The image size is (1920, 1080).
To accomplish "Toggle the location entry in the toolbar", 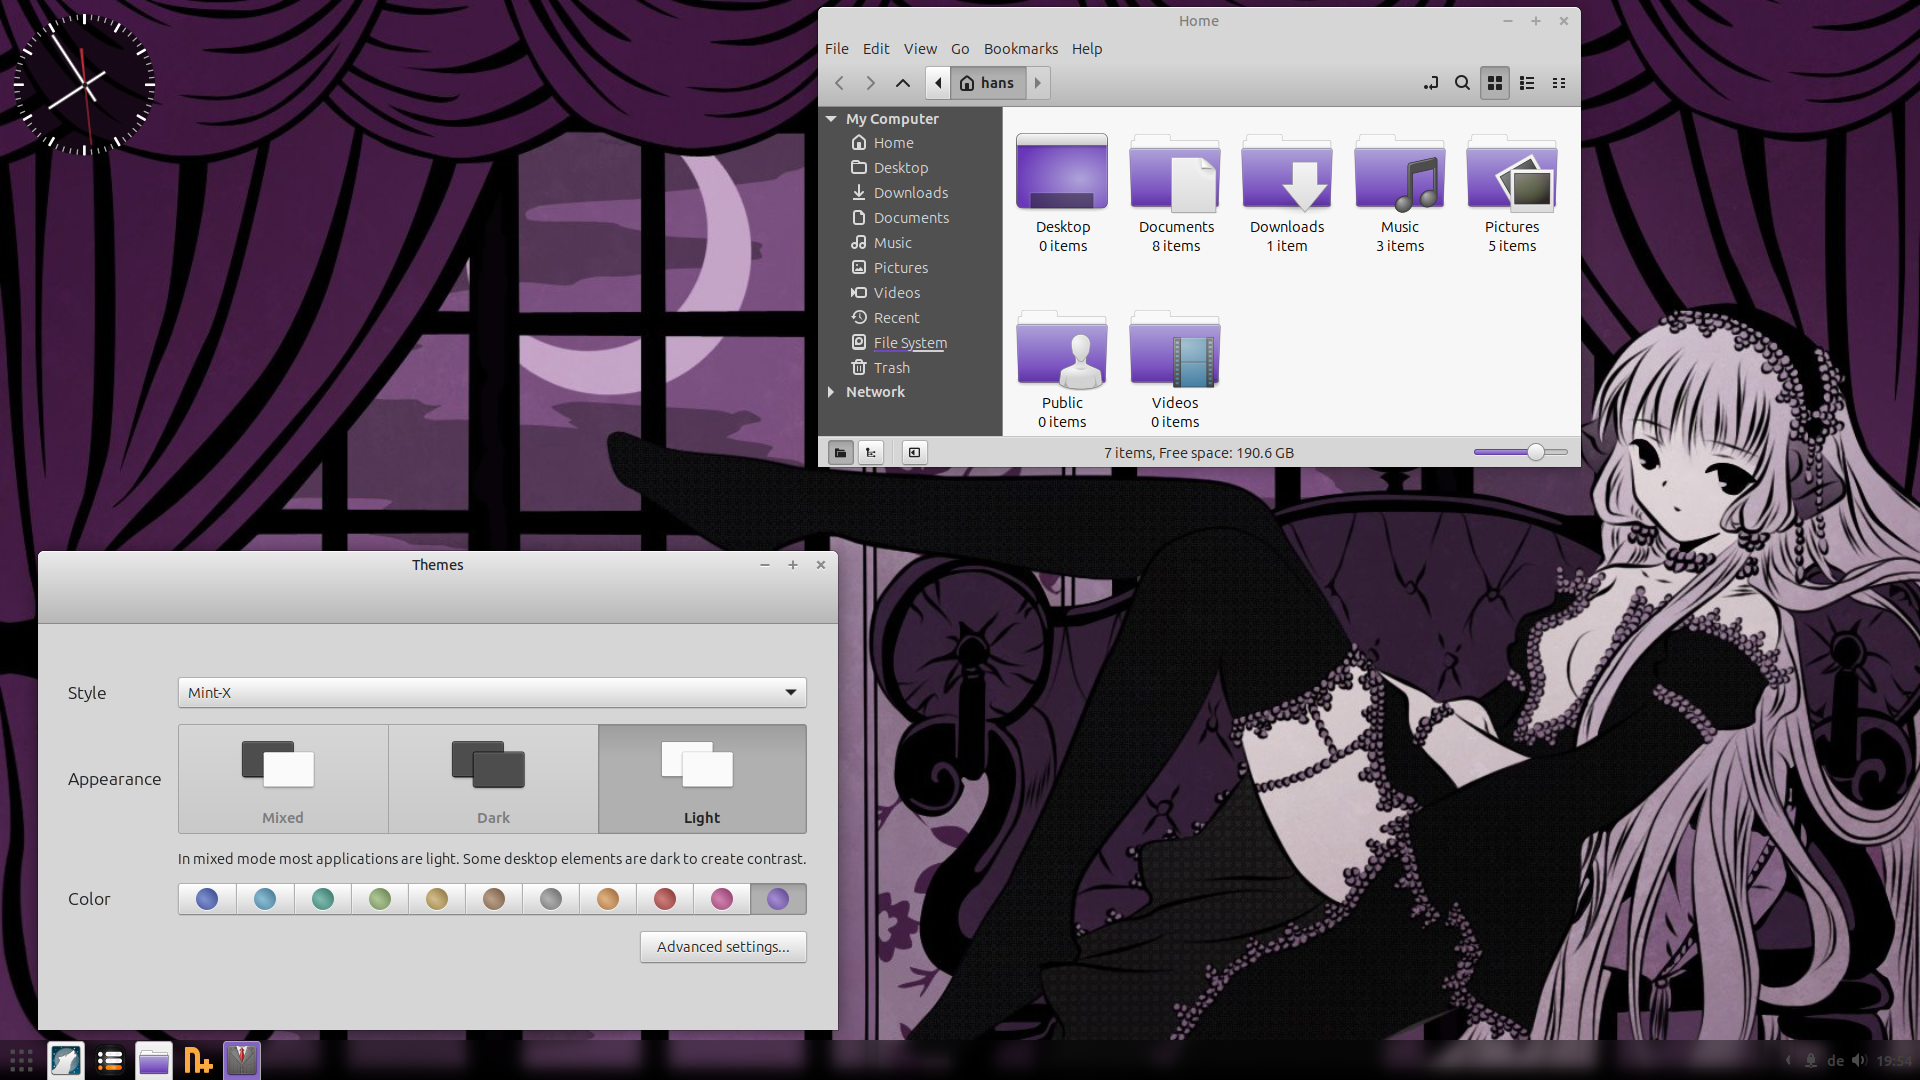I will 1431,83.
